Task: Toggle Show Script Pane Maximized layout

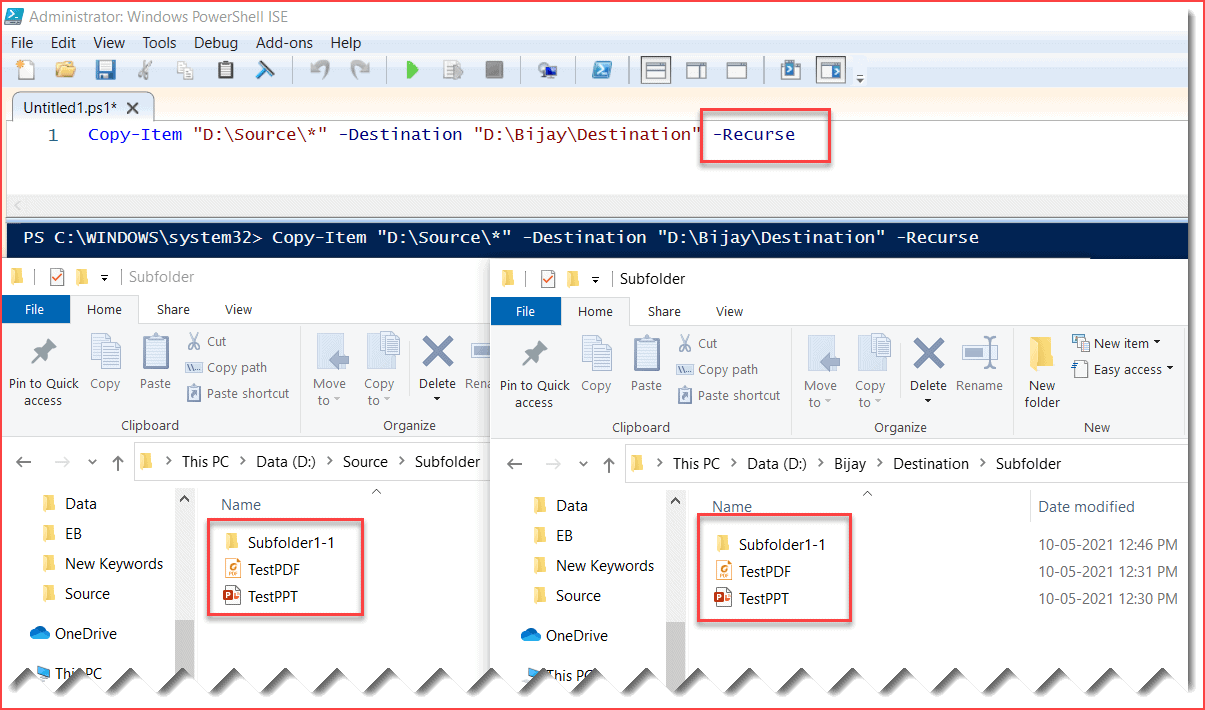Action: (x=737, y=69)
